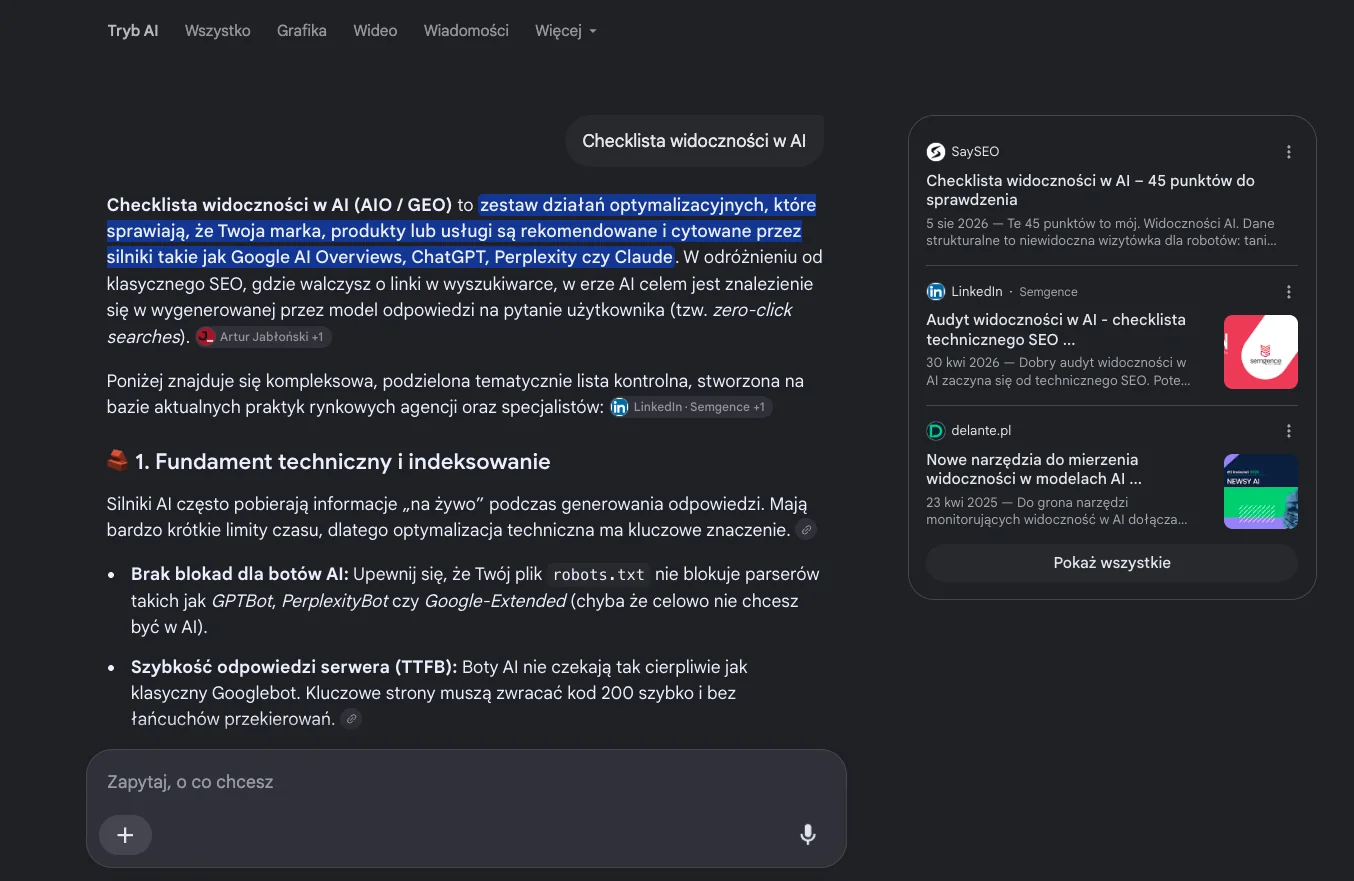Click the 'Perplexity czy Claude' highlighted text
The height and width of the screenshot is (881, 1354).
coord(583,257)
